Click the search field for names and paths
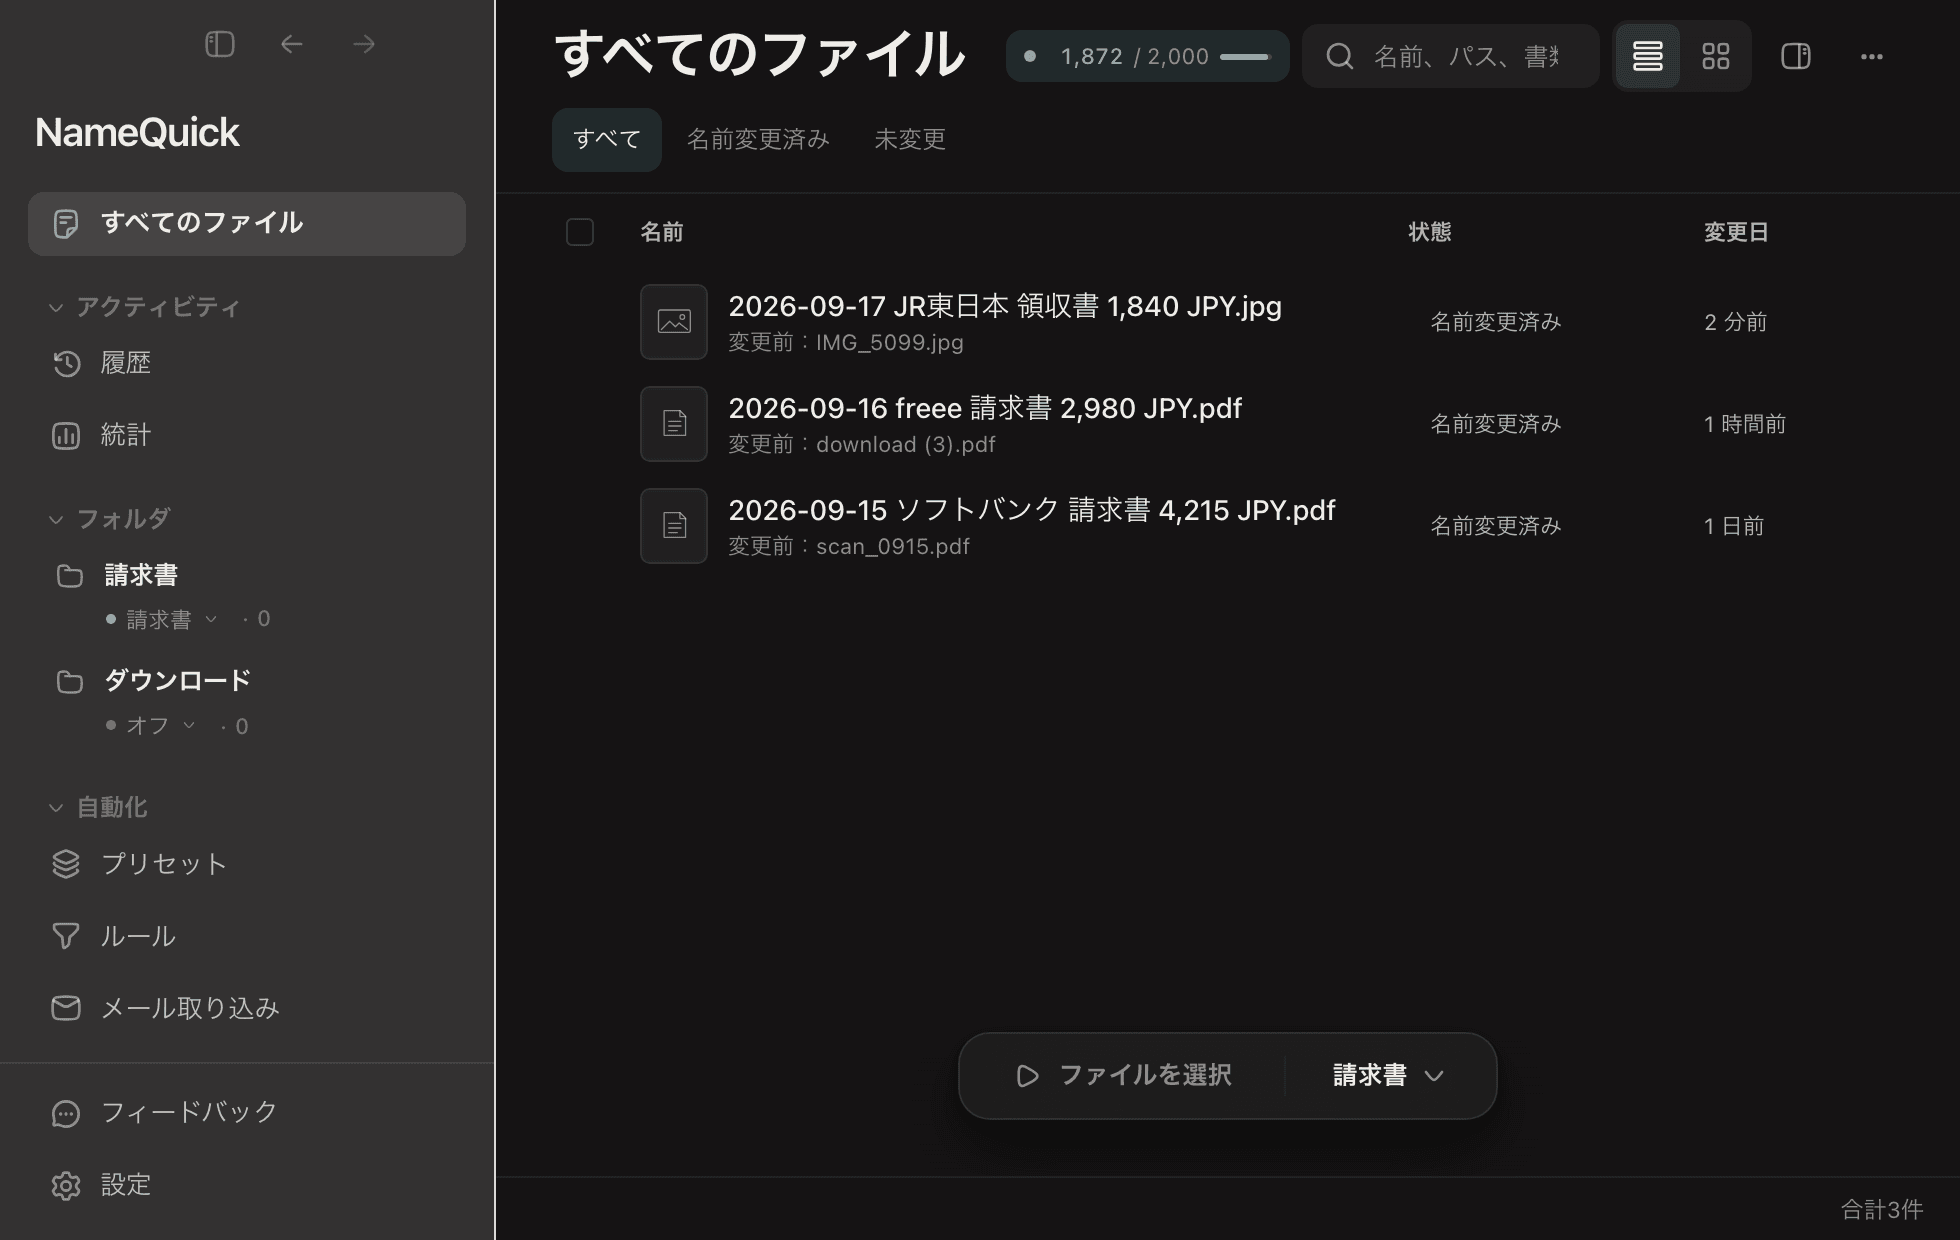Viewport: 1960px width, 1240px height. click(x=1450, y=56)
